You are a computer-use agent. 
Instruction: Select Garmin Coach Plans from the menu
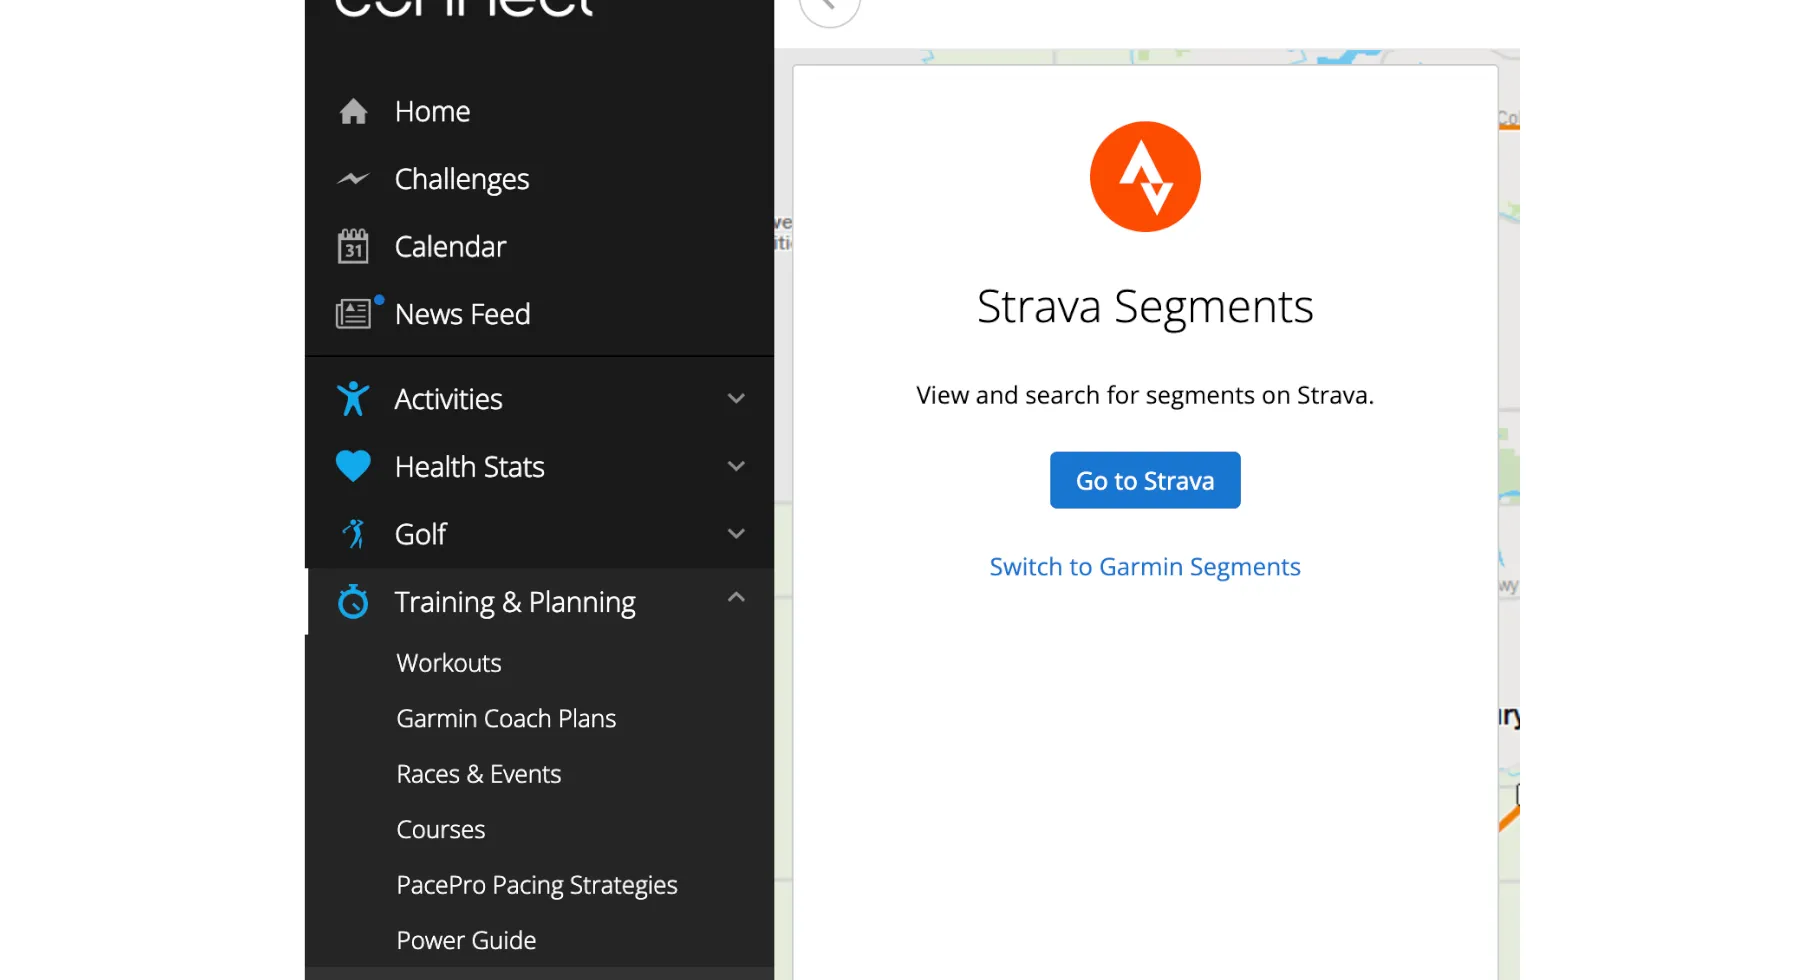(506, 718)
